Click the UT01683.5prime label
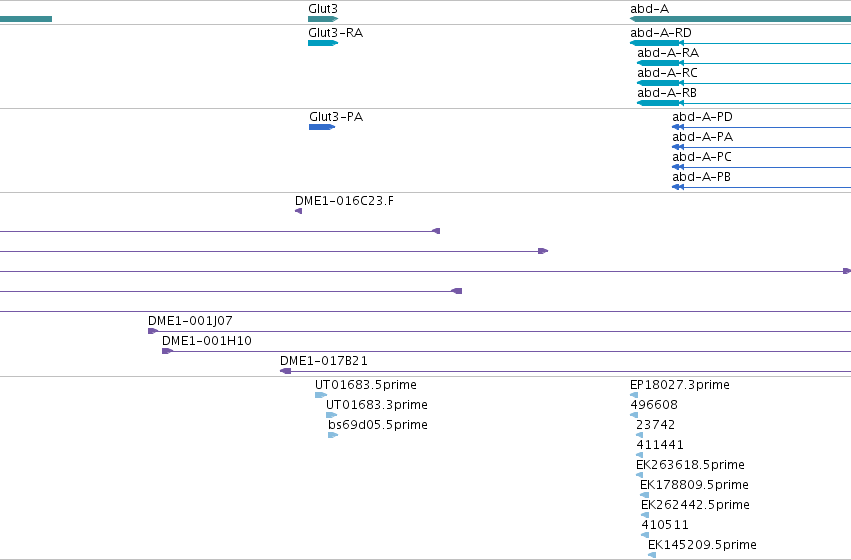 click(x=366, y=385)
